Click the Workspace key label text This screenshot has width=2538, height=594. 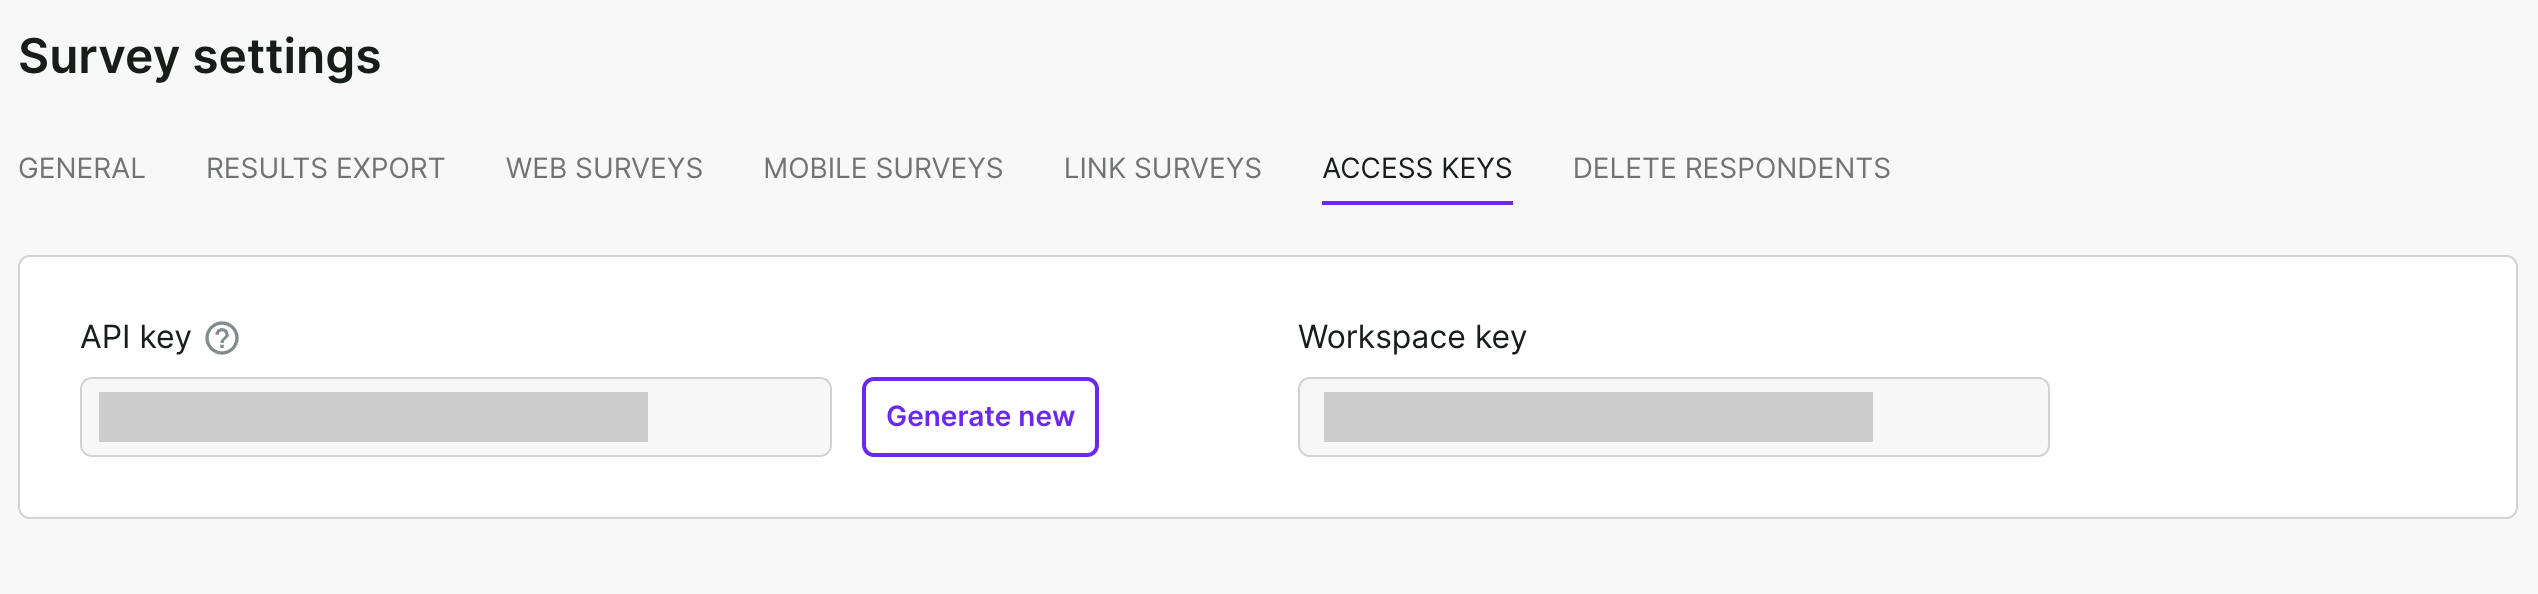[x=1412, y=338]
